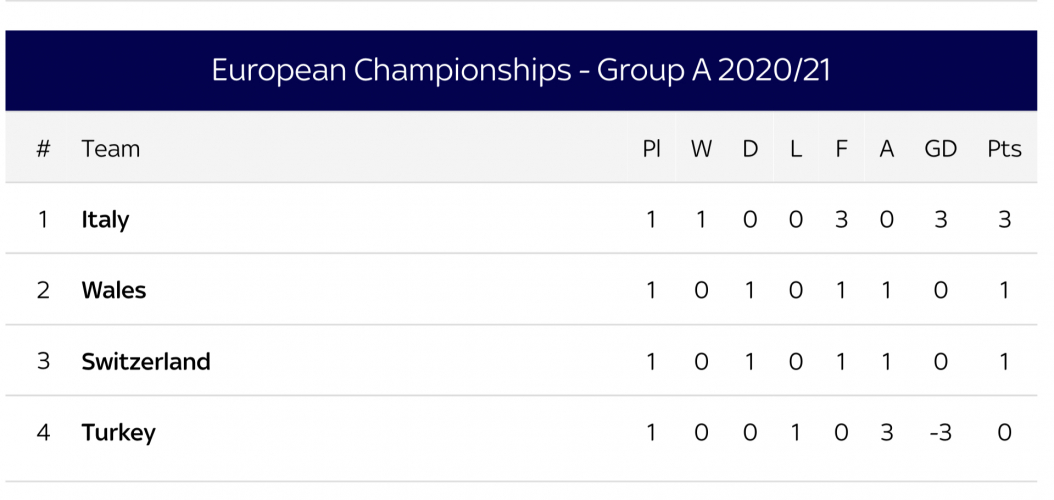Click Turkey's goal difference -3
Image resolution: width=1054 pixels, height=500 pixels.
tap(939, 432)
